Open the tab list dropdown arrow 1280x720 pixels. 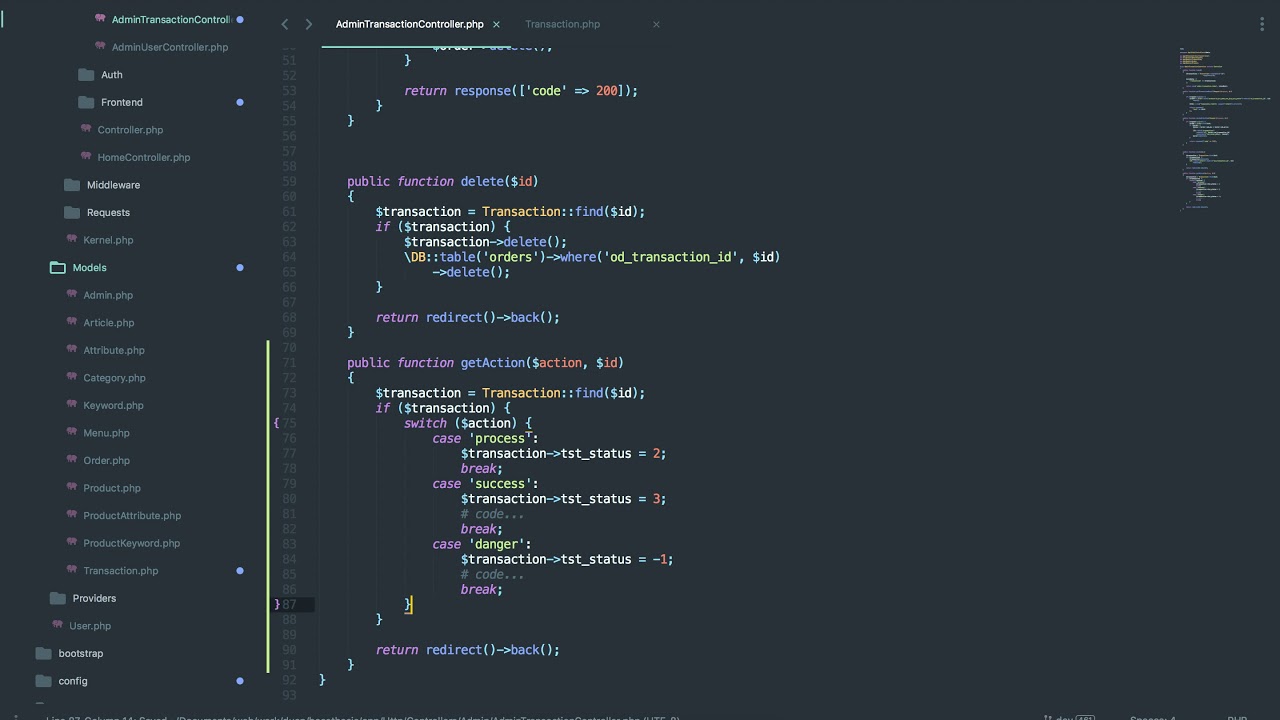(x=1263, y=24)
